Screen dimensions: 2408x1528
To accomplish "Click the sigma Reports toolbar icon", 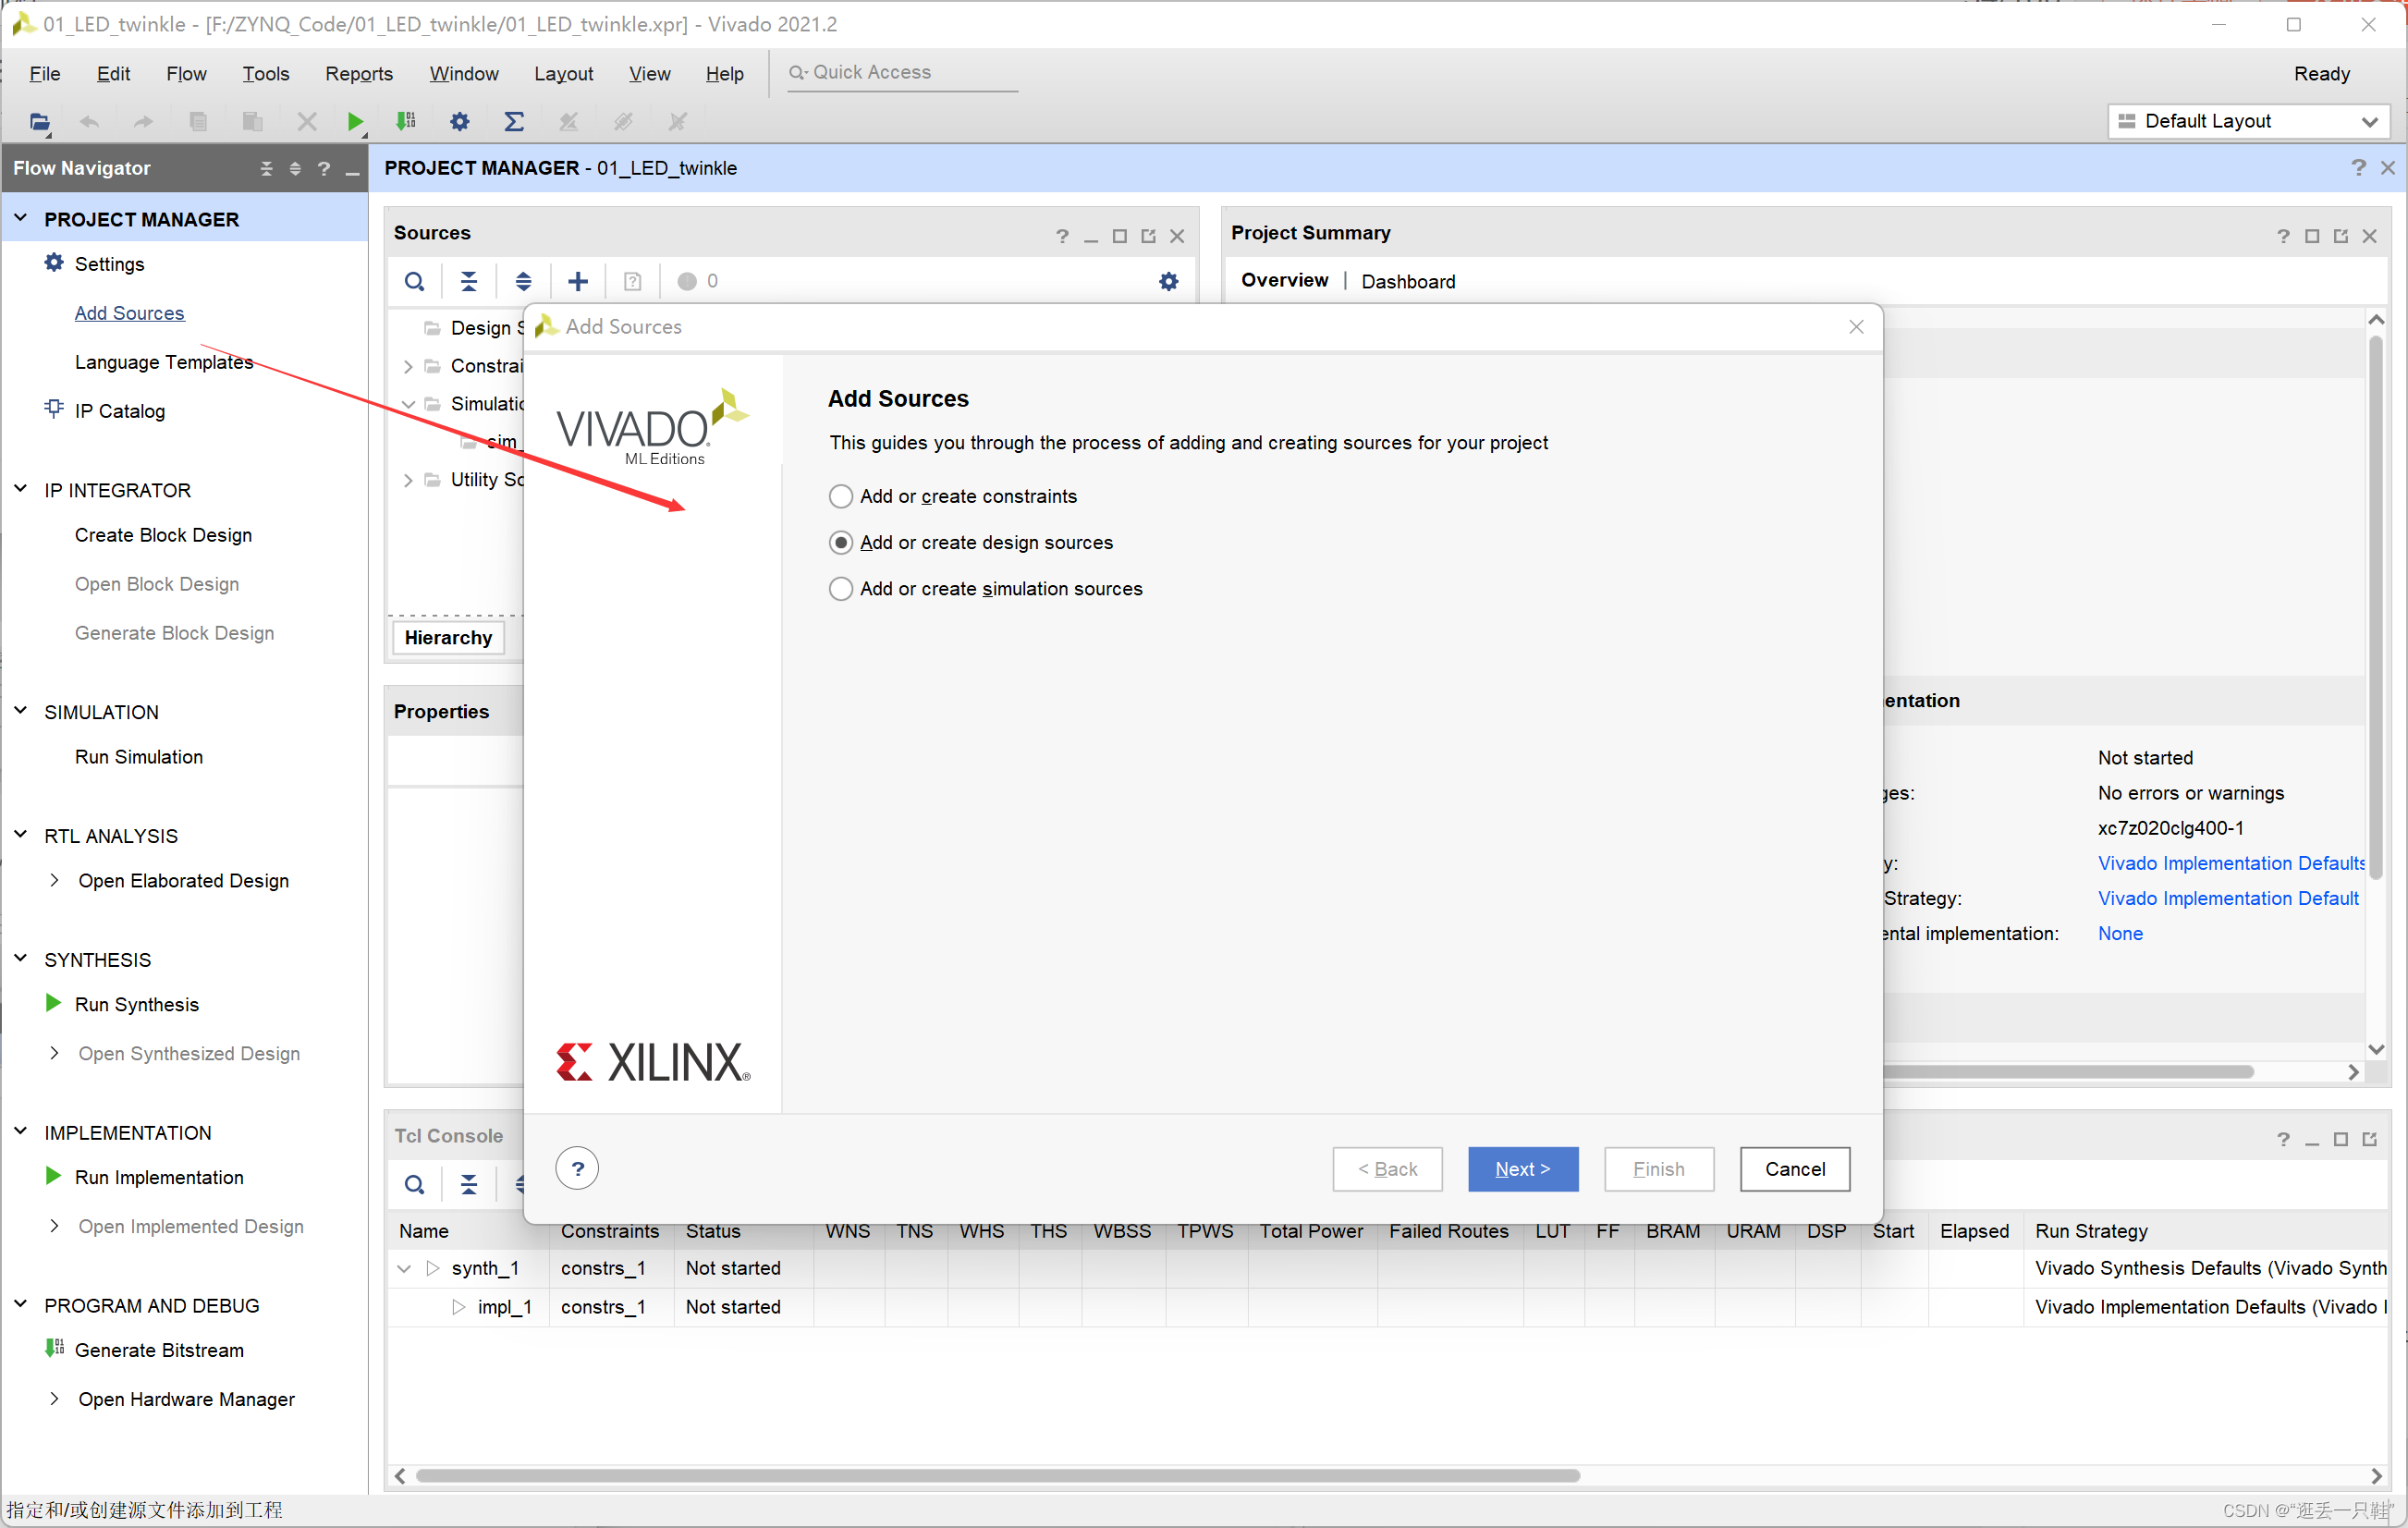I will click(514, 122).
